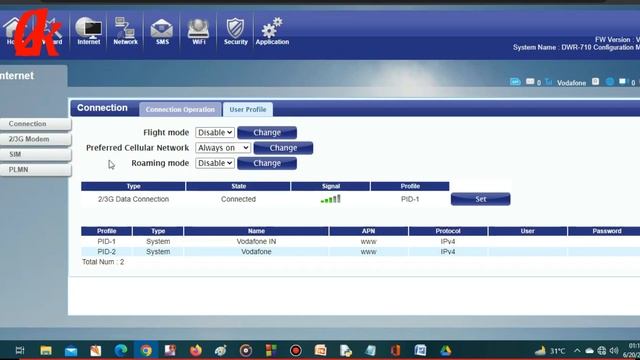
Task: Open the Security shield icon
Action: click(236, 31)
